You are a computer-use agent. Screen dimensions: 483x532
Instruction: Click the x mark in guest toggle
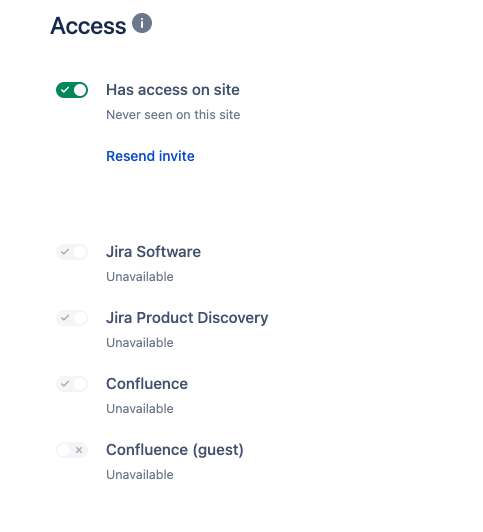[x=79, y=450]
